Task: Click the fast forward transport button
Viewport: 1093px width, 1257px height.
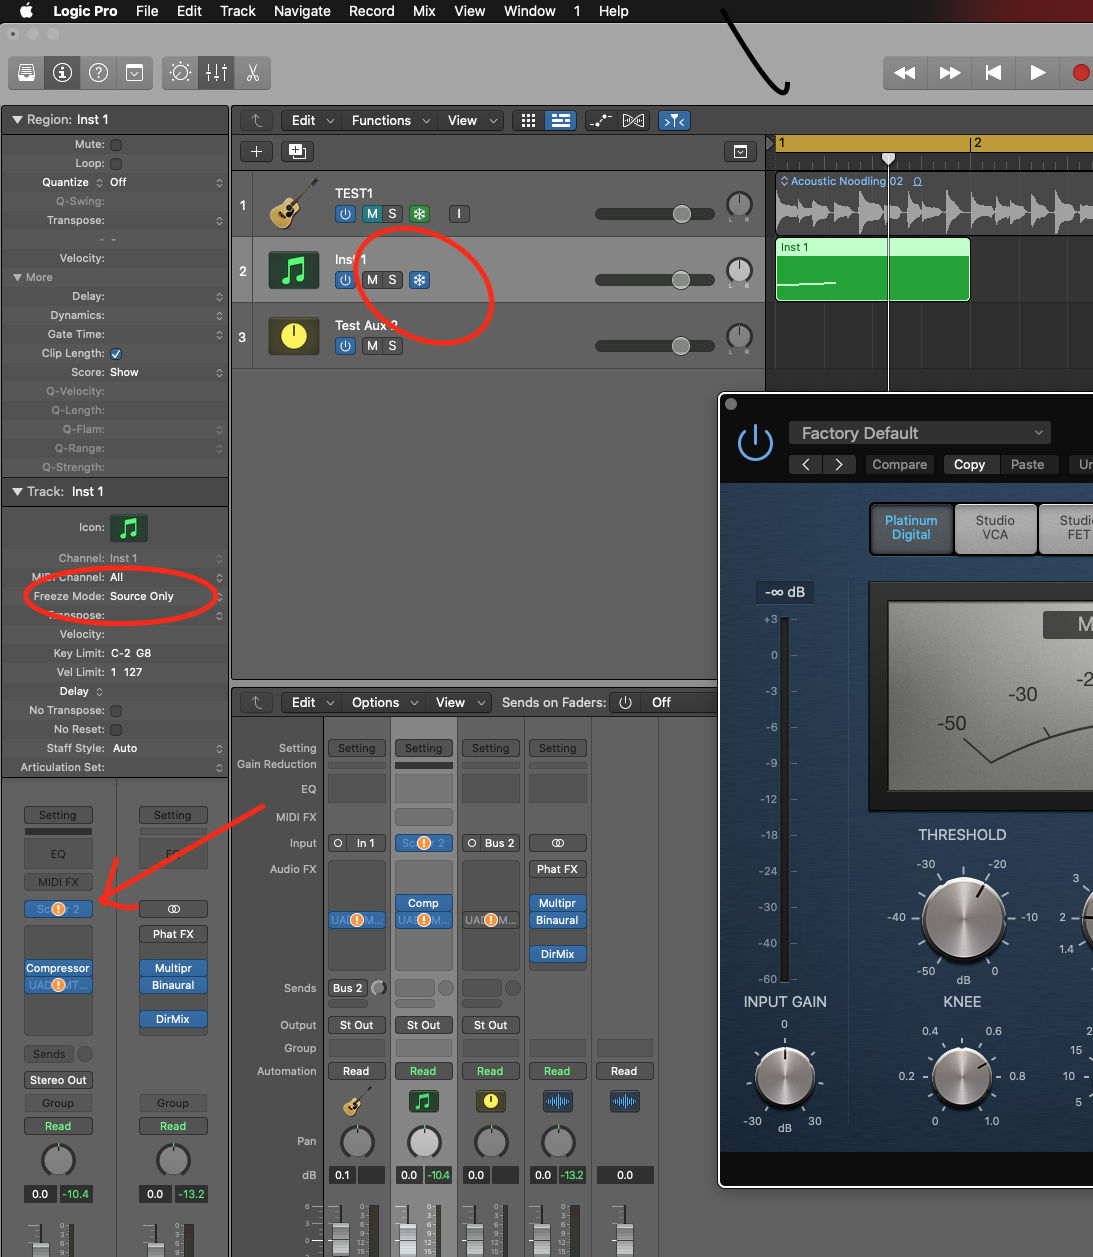Action: click(x=950, y=73)
